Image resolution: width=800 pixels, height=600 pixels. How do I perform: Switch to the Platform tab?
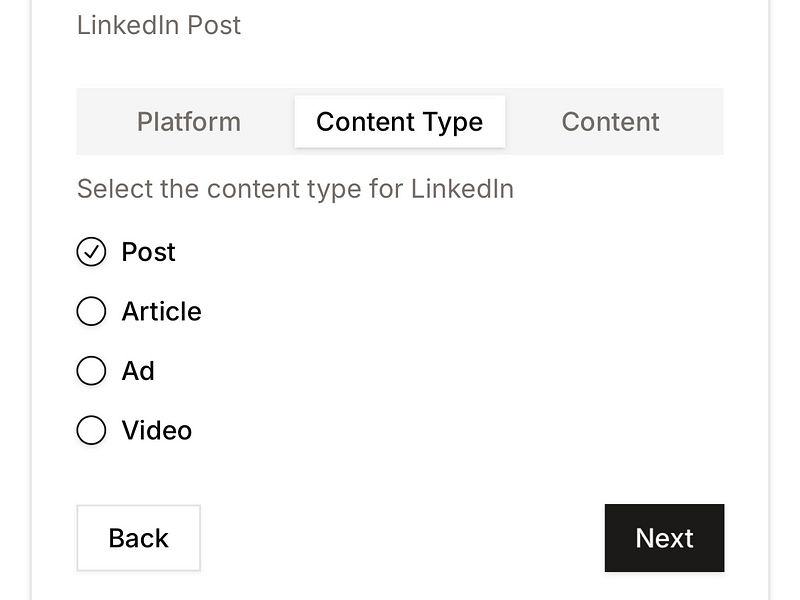tap(188, 121)
